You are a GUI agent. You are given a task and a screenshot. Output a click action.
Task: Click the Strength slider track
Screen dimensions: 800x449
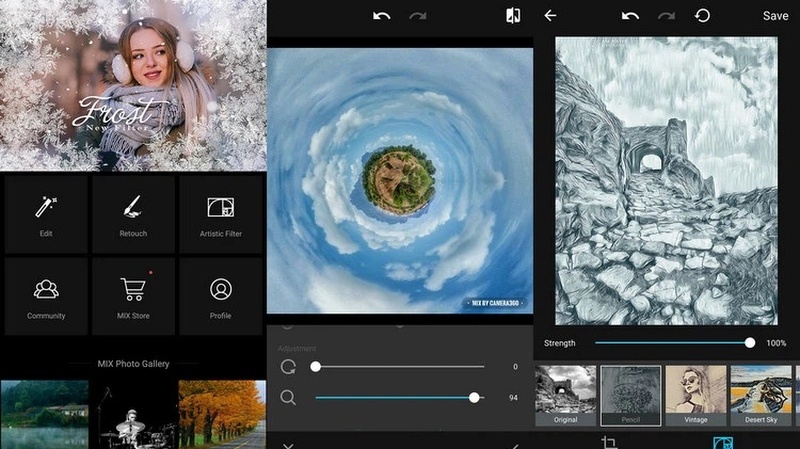click(674, 343)
